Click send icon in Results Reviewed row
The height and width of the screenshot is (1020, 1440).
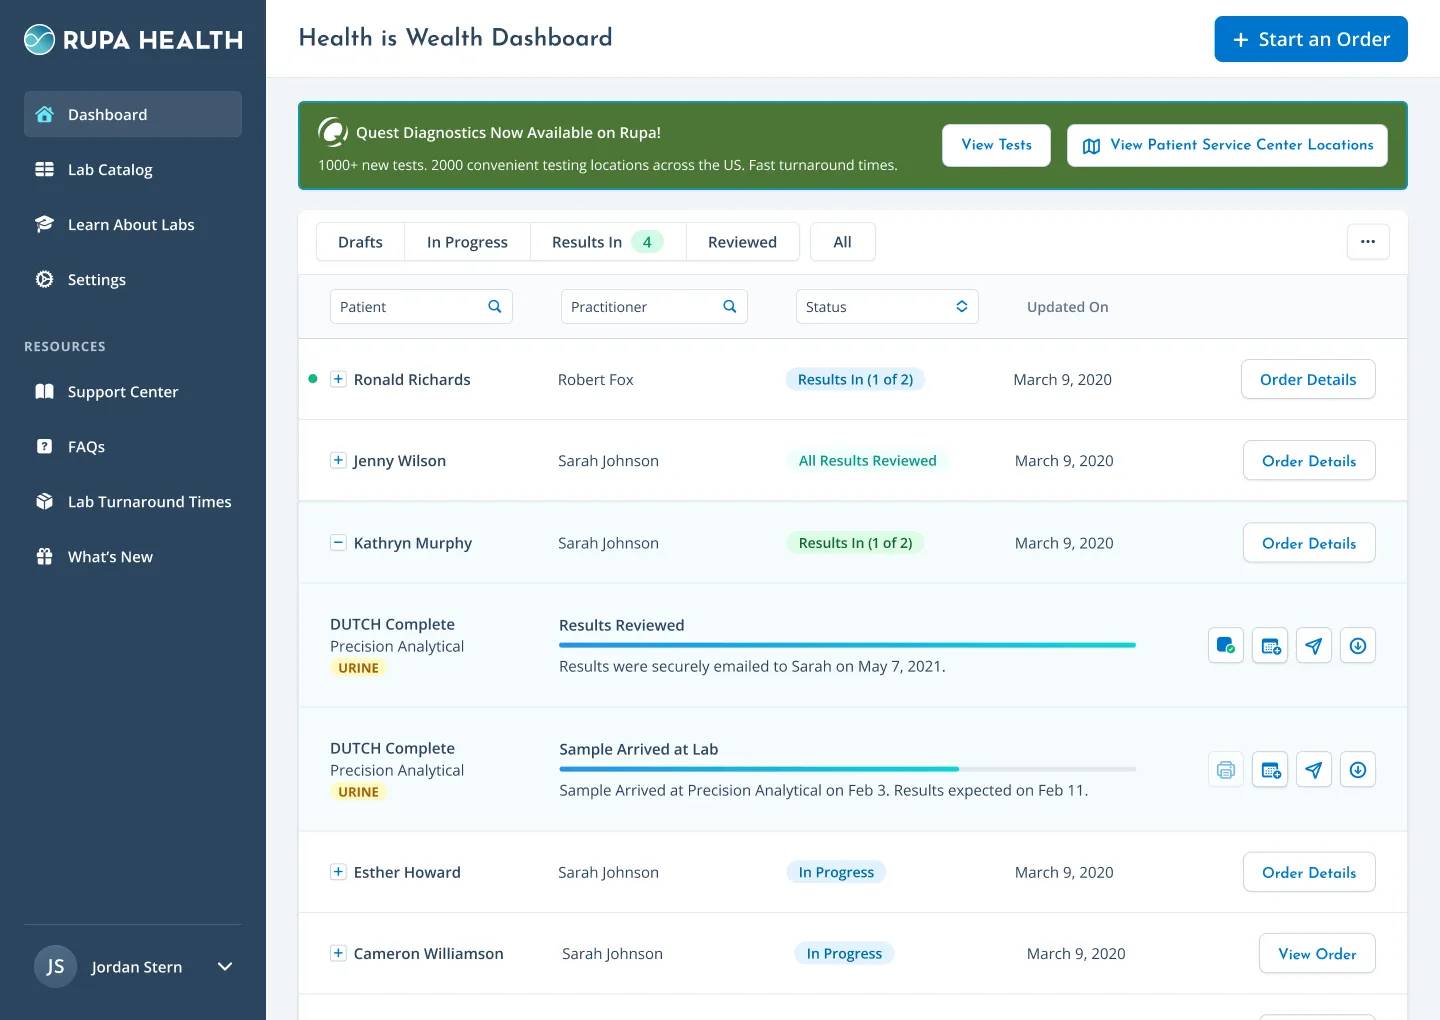pos(1314,645)
